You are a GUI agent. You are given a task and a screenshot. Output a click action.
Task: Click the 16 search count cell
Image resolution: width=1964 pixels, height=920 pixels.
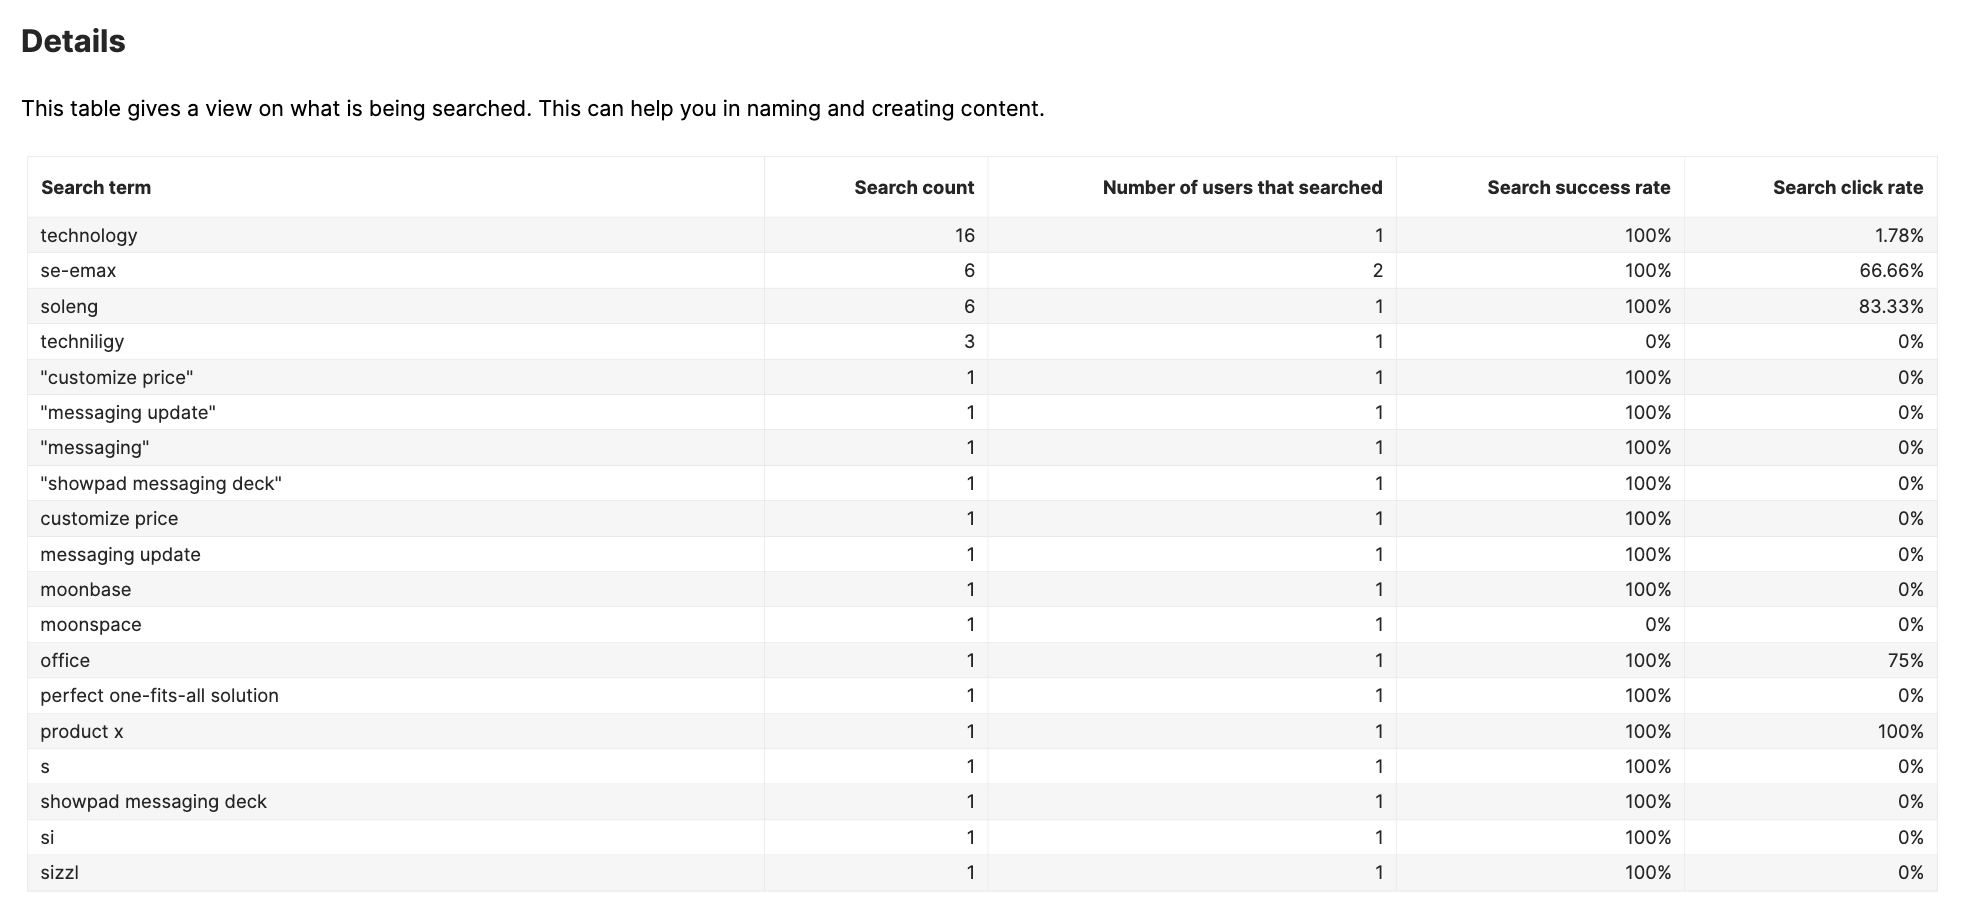coord(964,236)
